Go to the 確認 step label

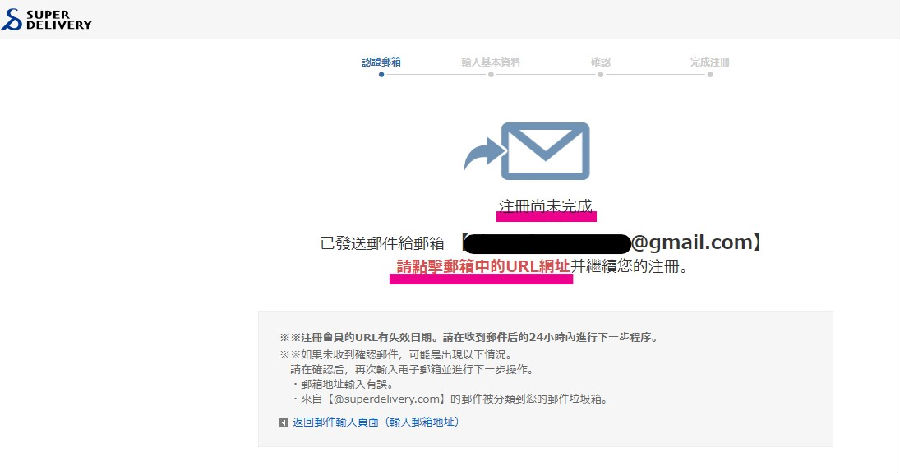coord(600,62)
